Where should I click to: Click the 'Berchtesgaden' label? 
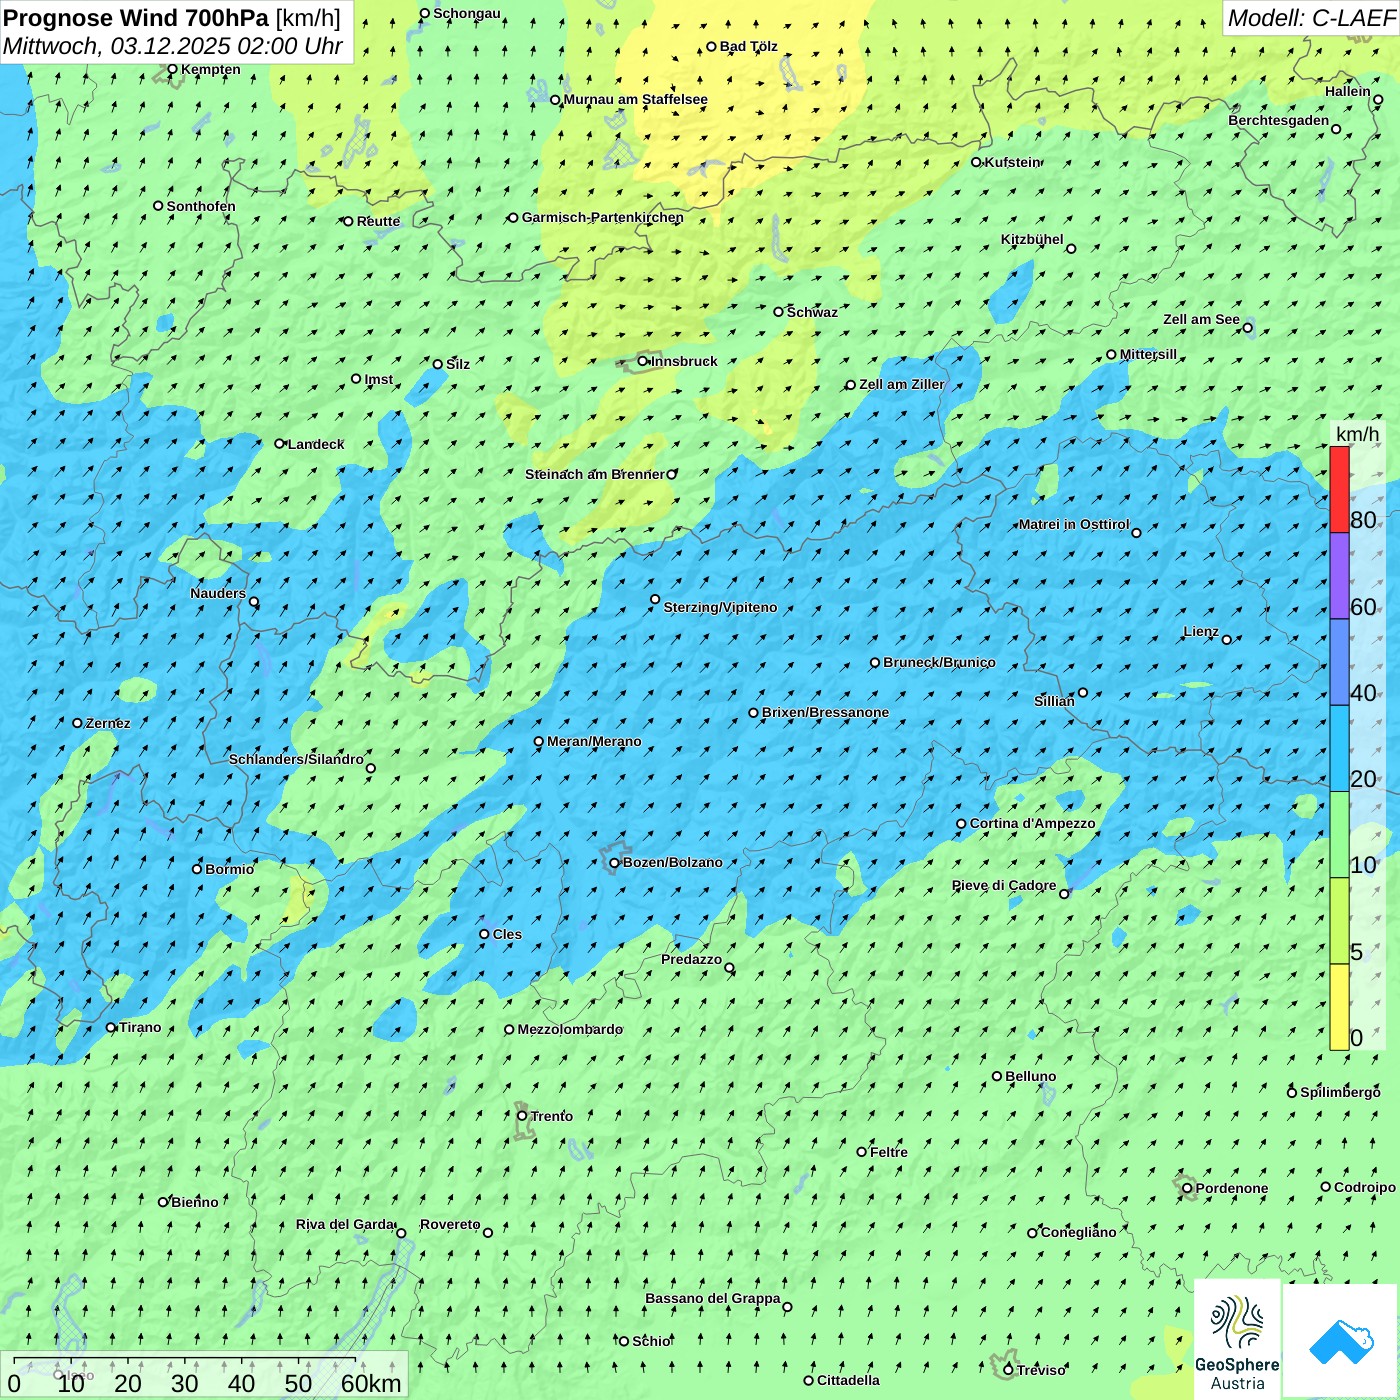(1279, 121)
